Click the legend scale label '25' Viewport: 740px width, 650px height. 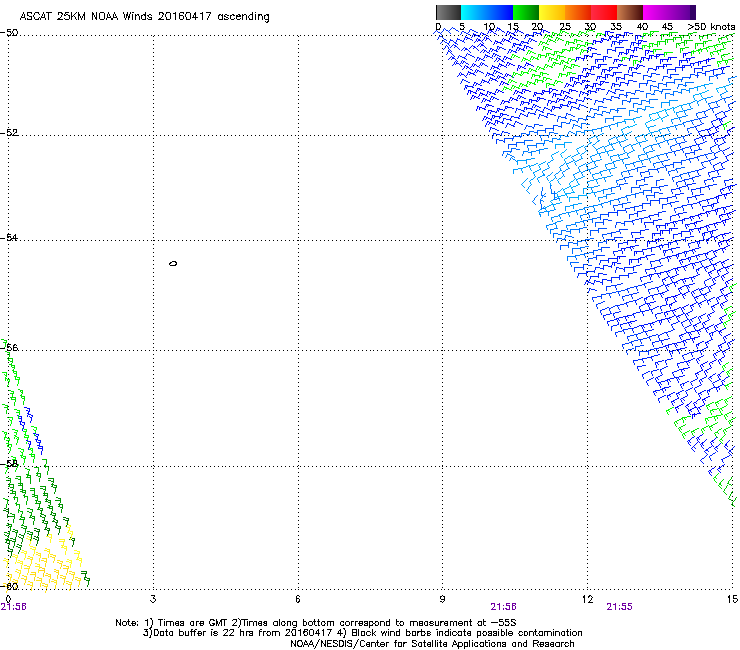pos(564,27)
